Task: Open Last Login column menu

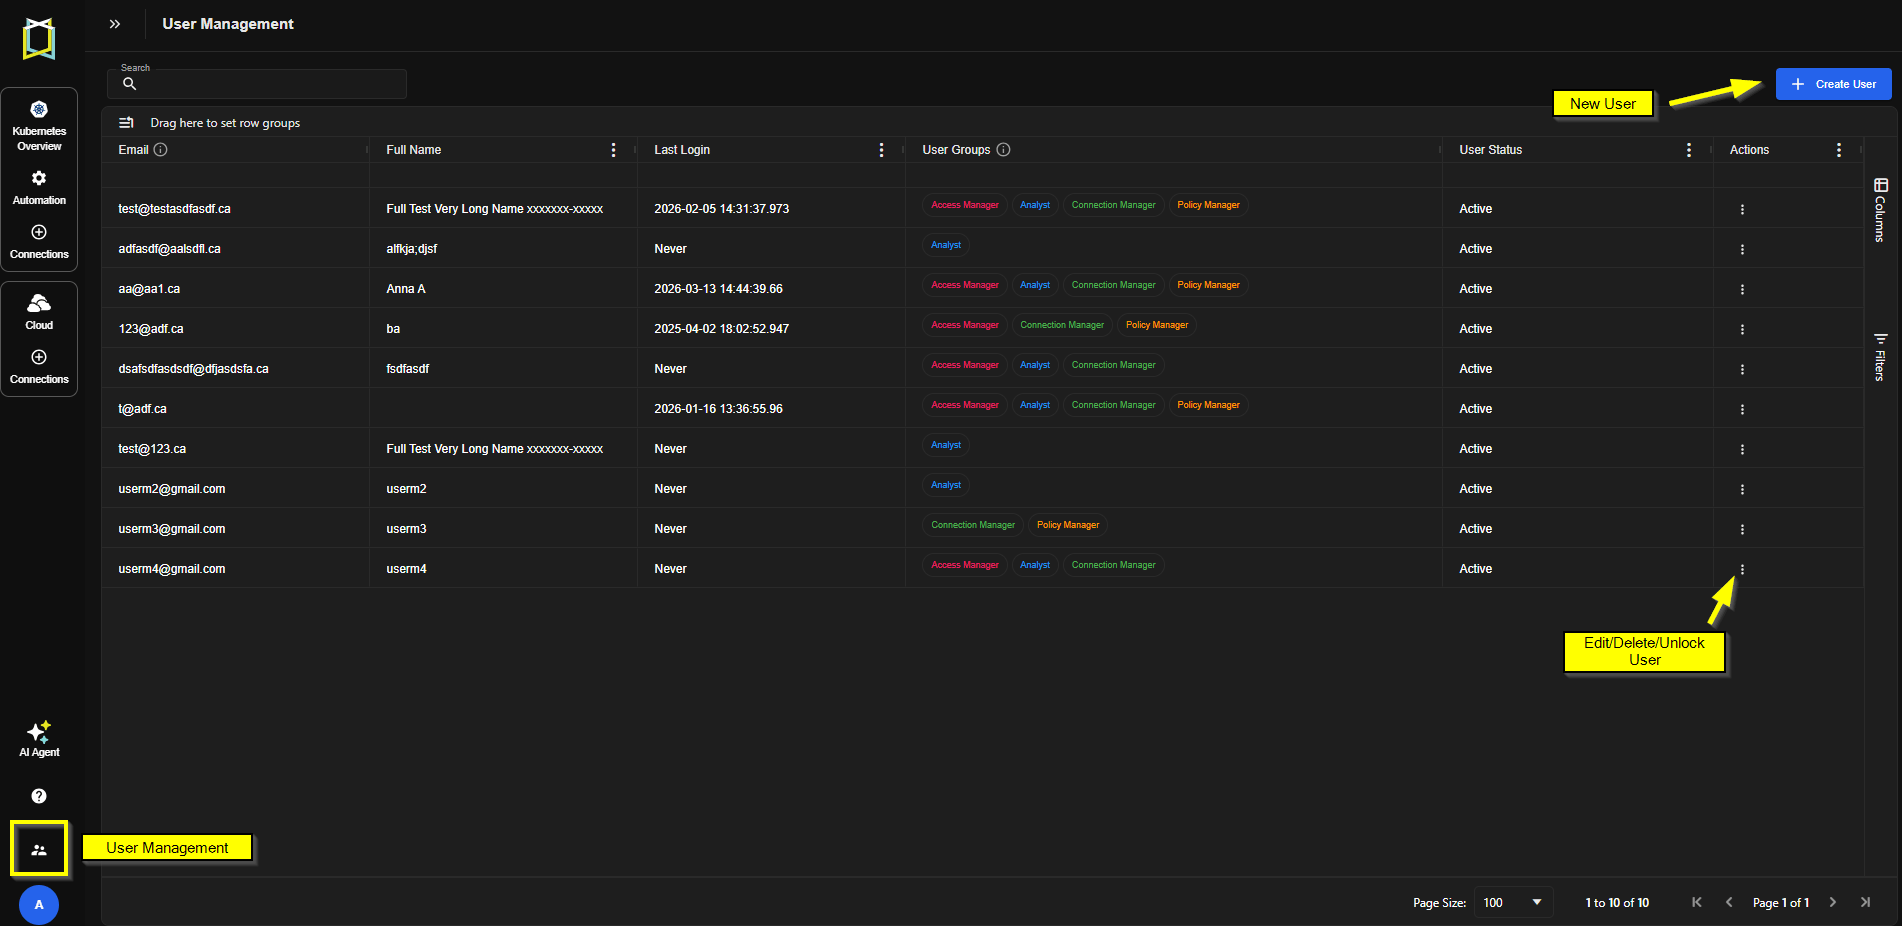Action: pos(881,150)
